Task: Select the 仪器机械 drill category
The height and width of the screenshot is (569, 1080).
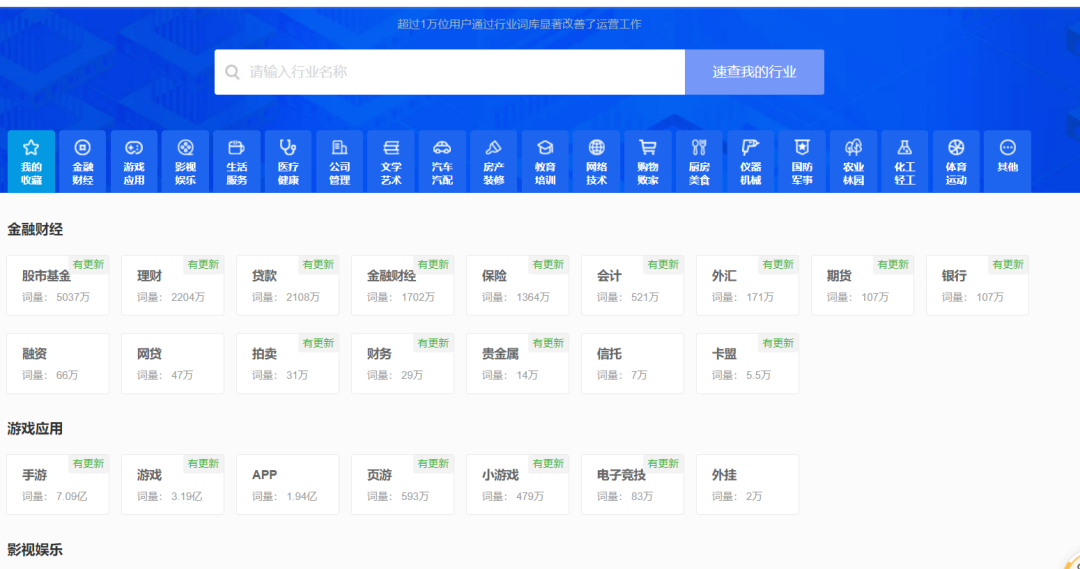Action: coord(751,161)
